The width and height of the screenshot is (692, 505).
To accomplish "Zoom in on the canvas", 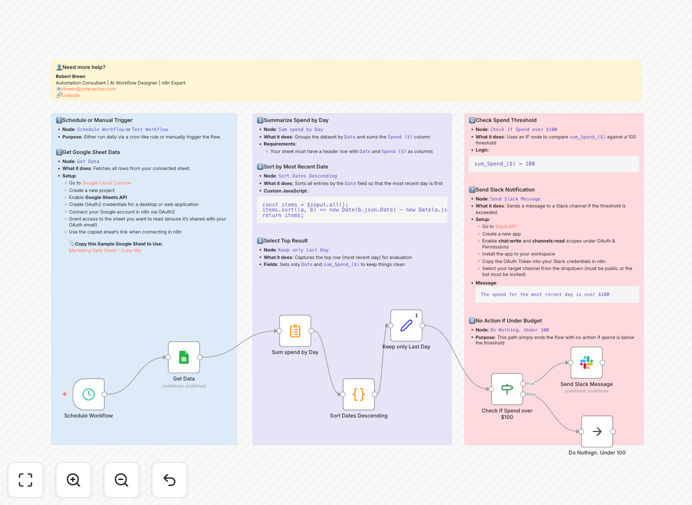I will point(73,480).
